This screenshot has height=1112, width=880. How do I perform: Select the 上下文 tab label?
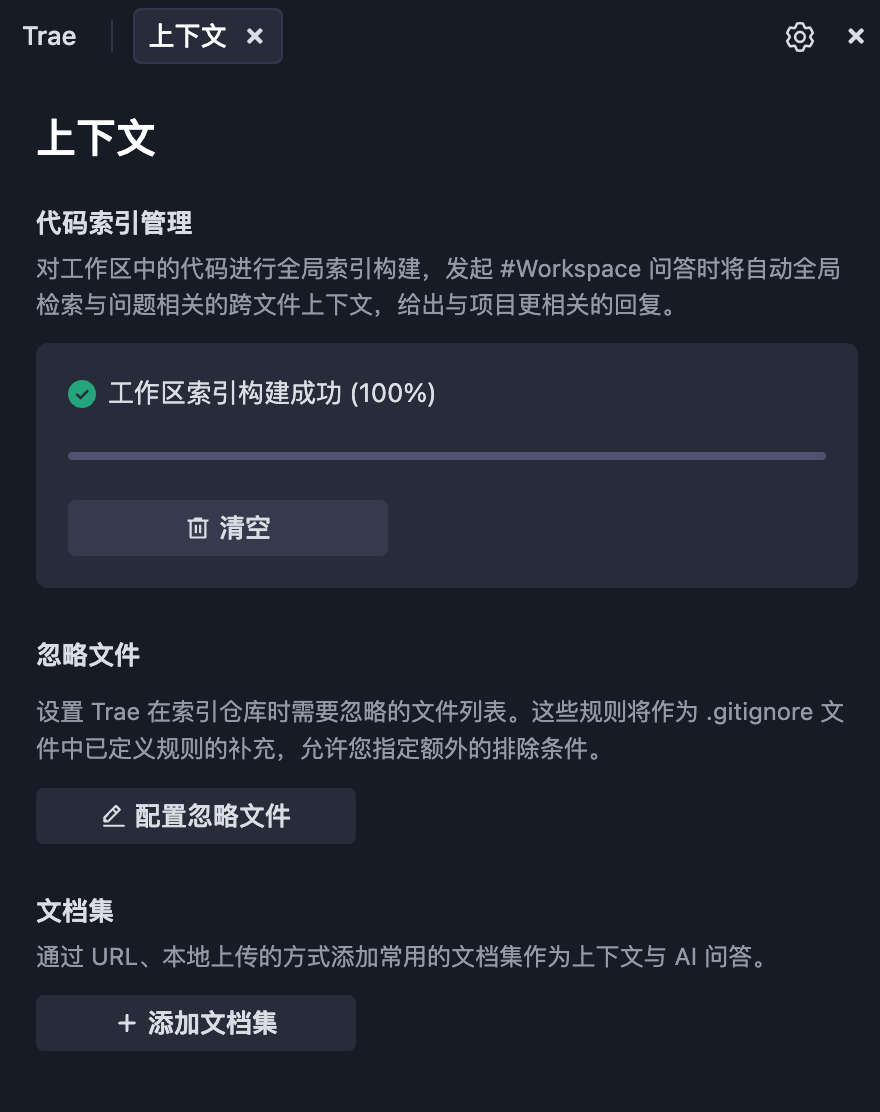[x=188, y=37]
